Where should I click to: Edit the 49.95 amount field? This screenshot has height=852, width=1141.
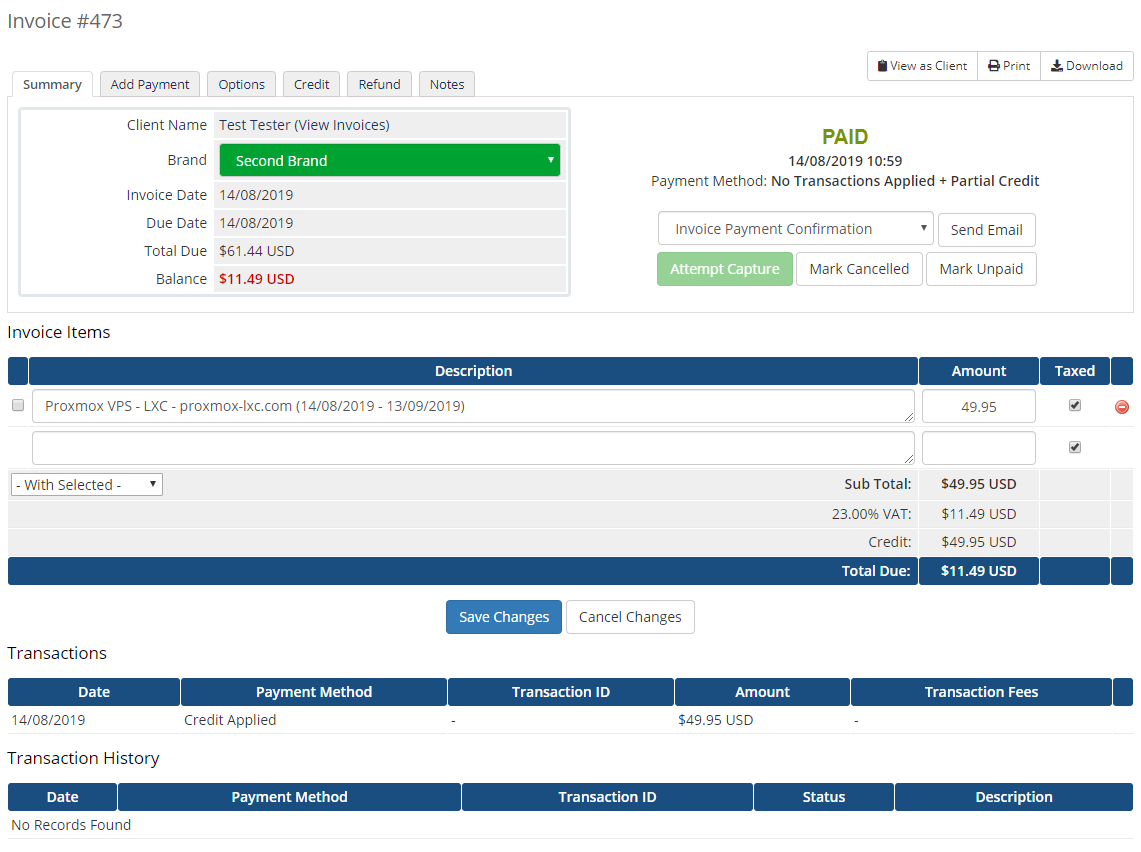pyautogui.click(x=977, y=406)
